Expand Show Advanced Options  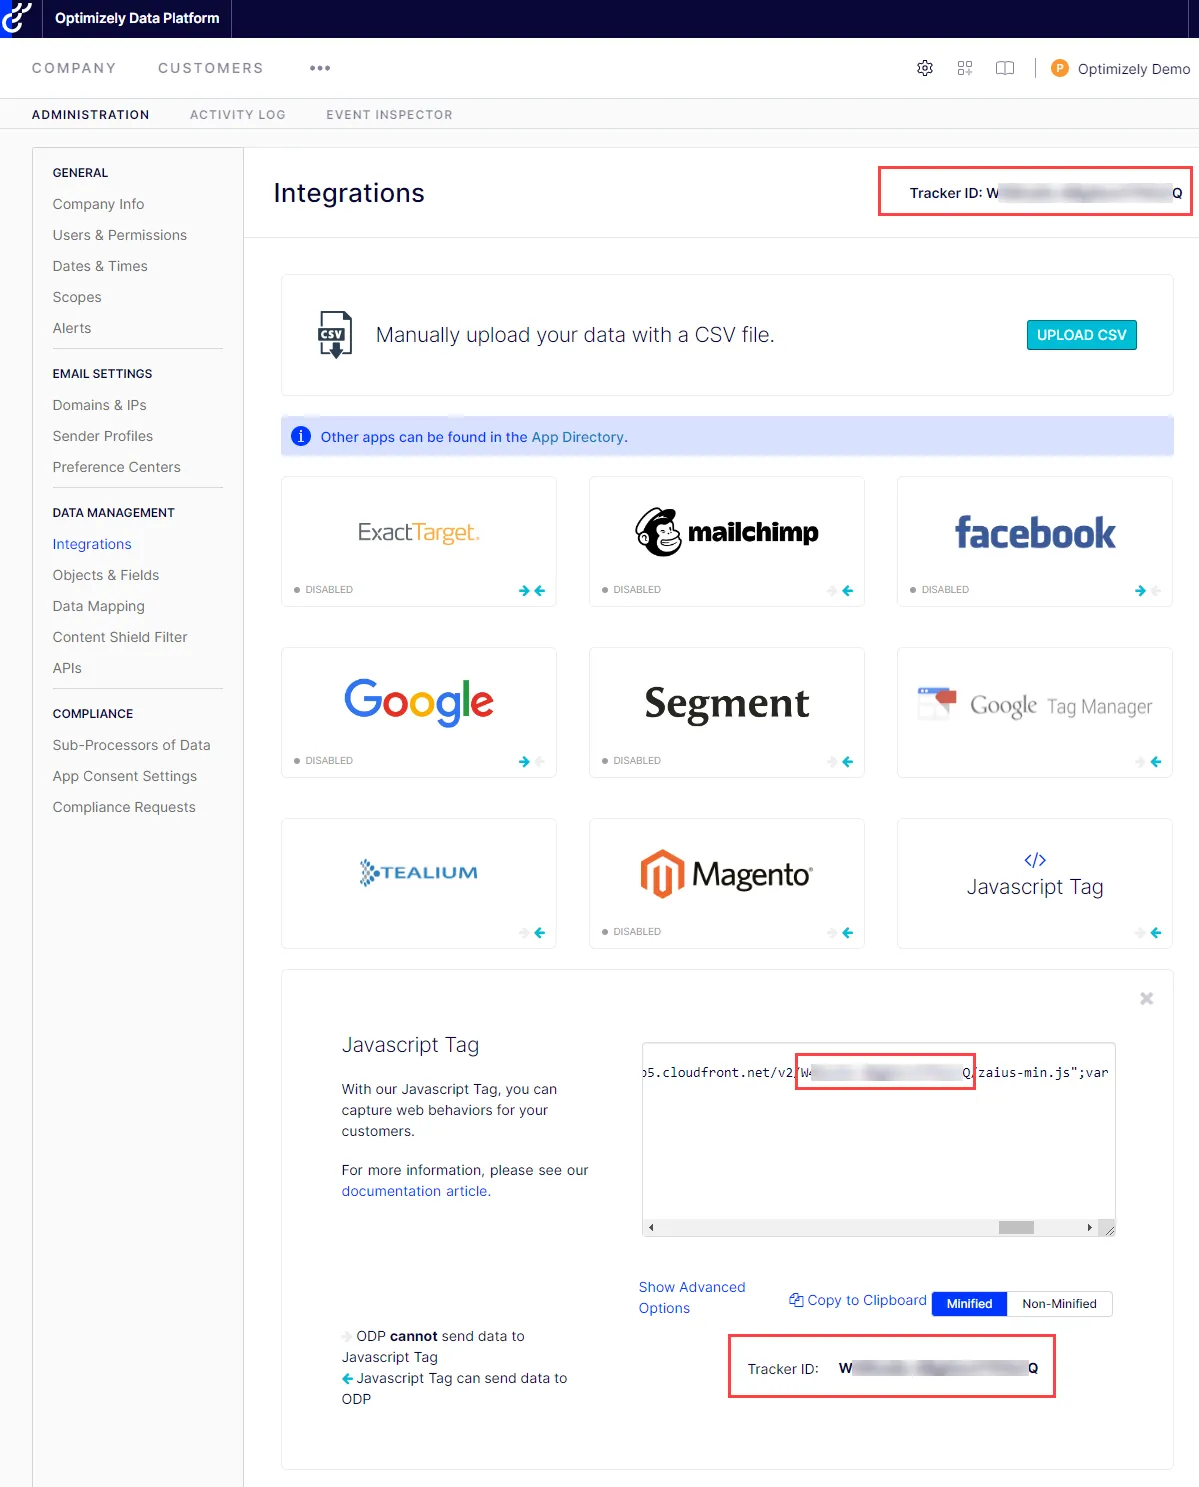(x=692, y=1297)
